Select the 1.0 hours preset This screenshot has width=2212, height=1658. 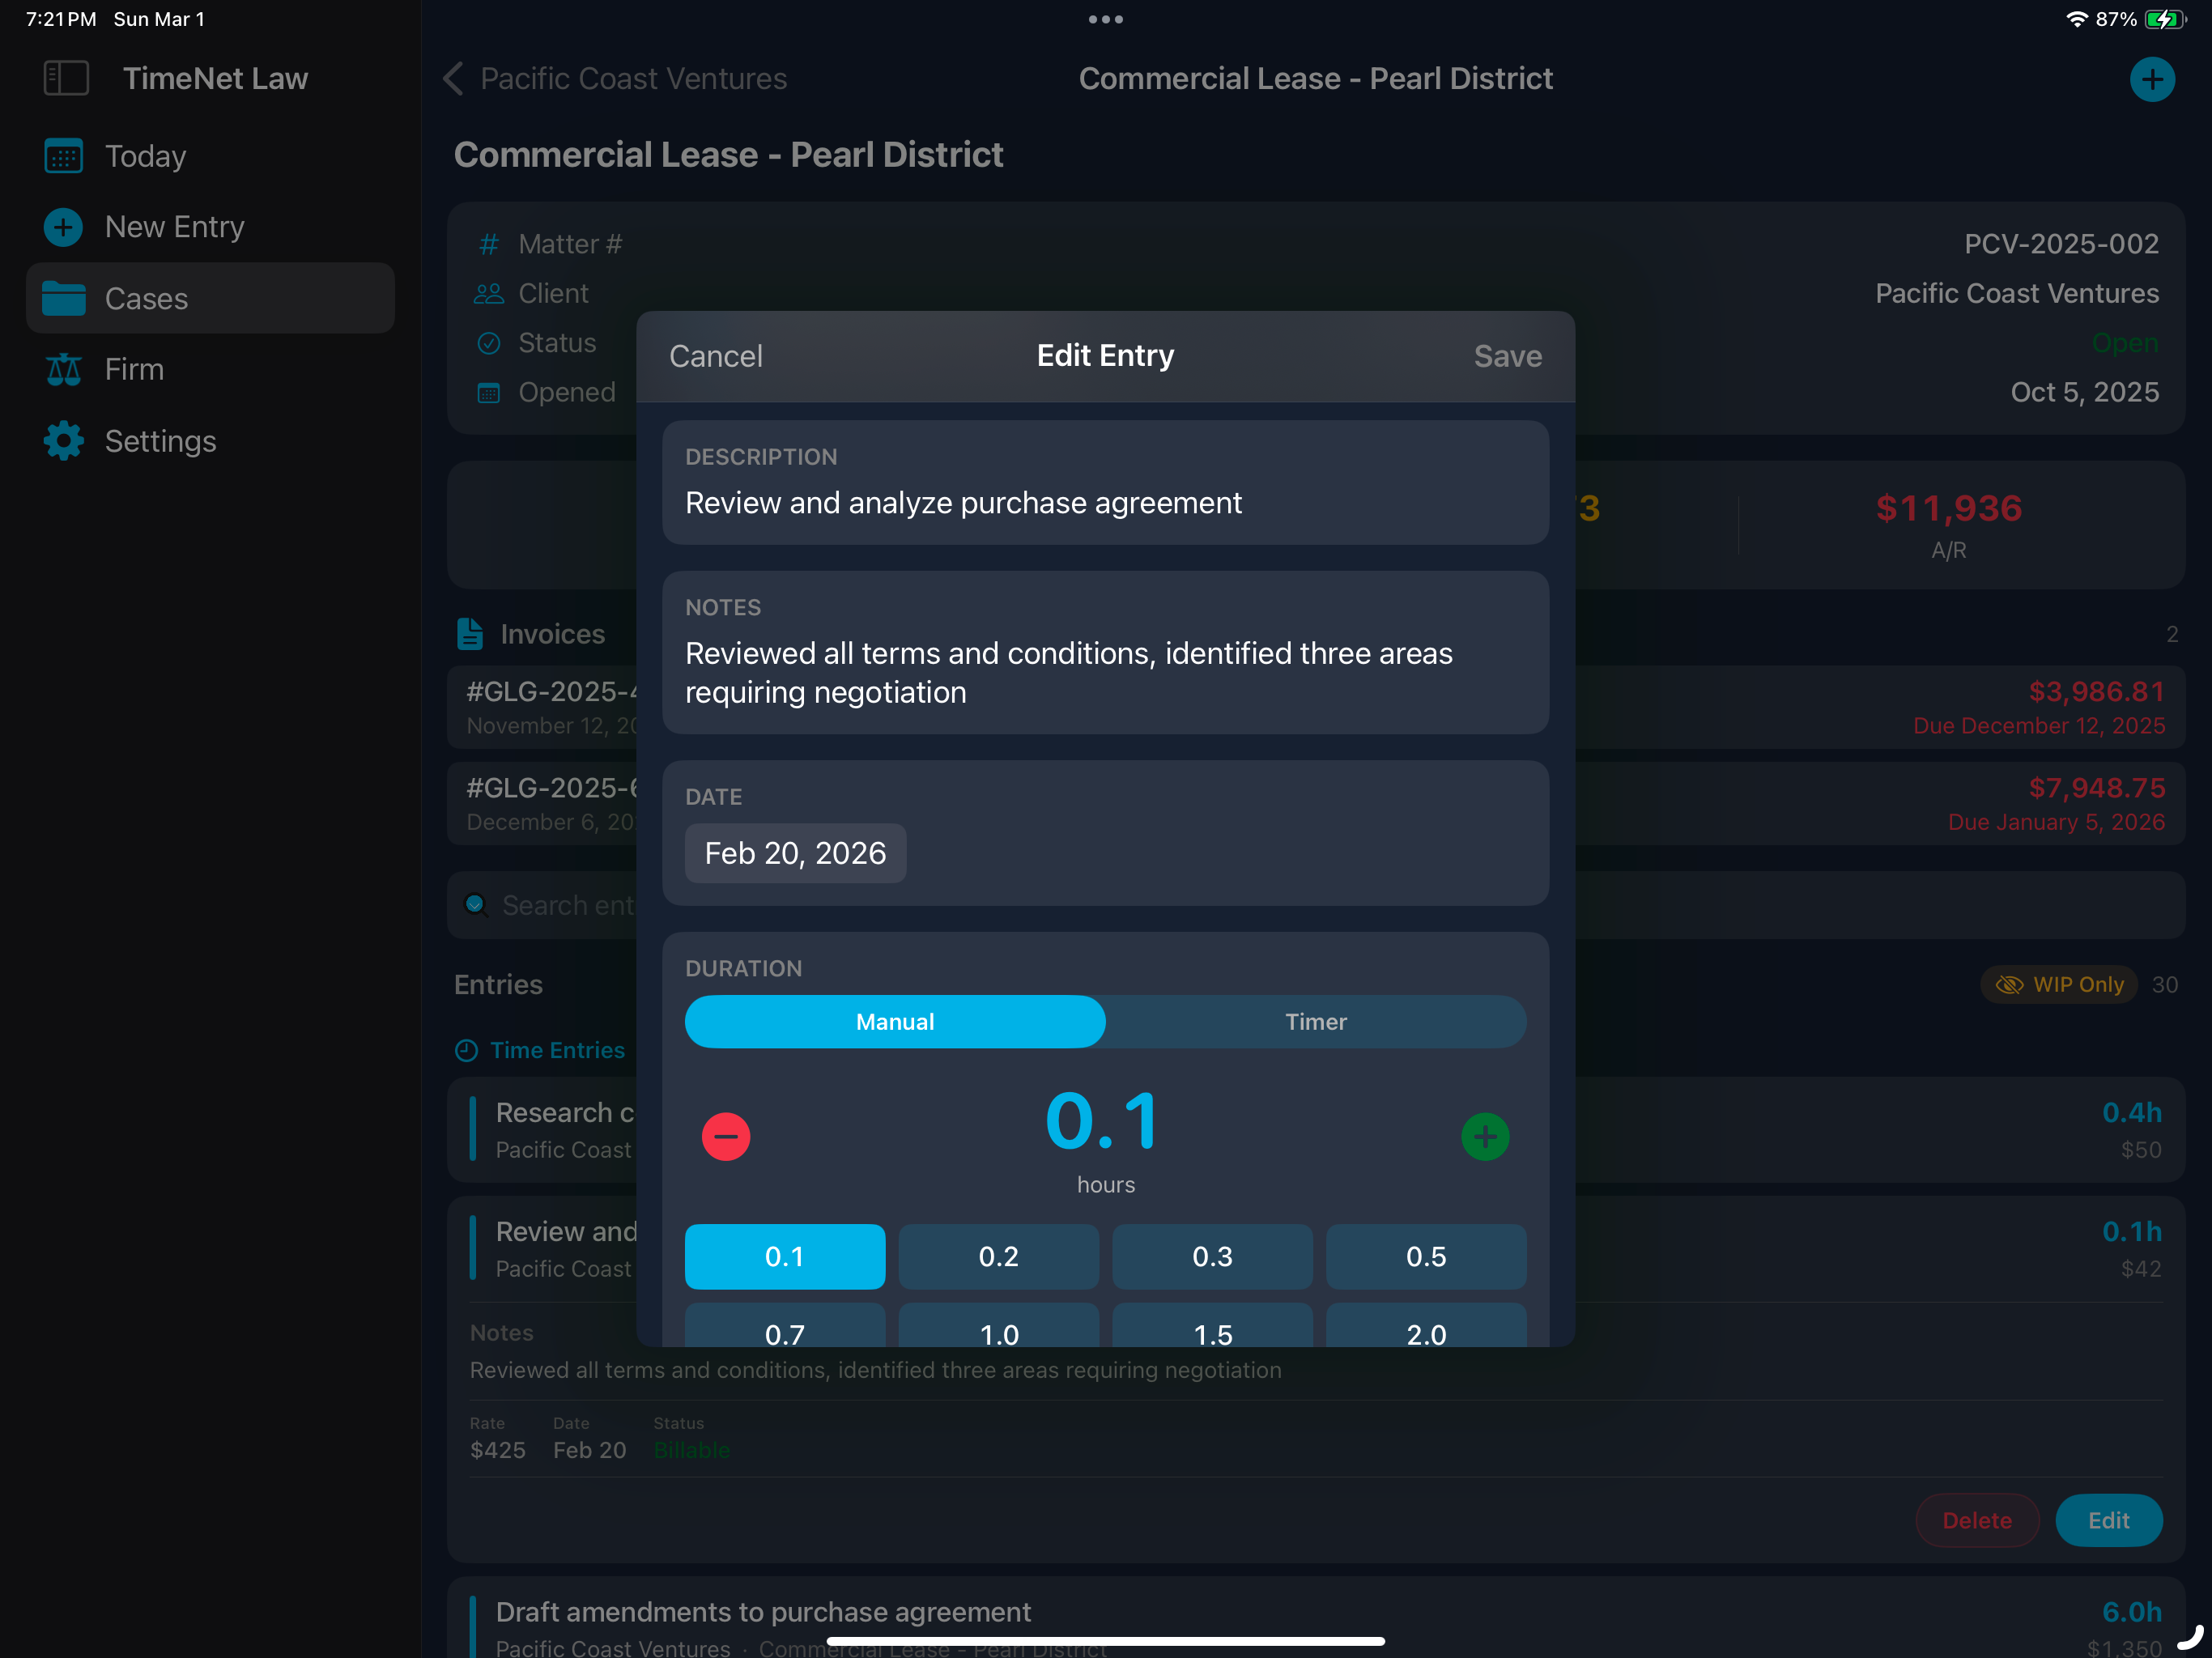coord(999,1326)
